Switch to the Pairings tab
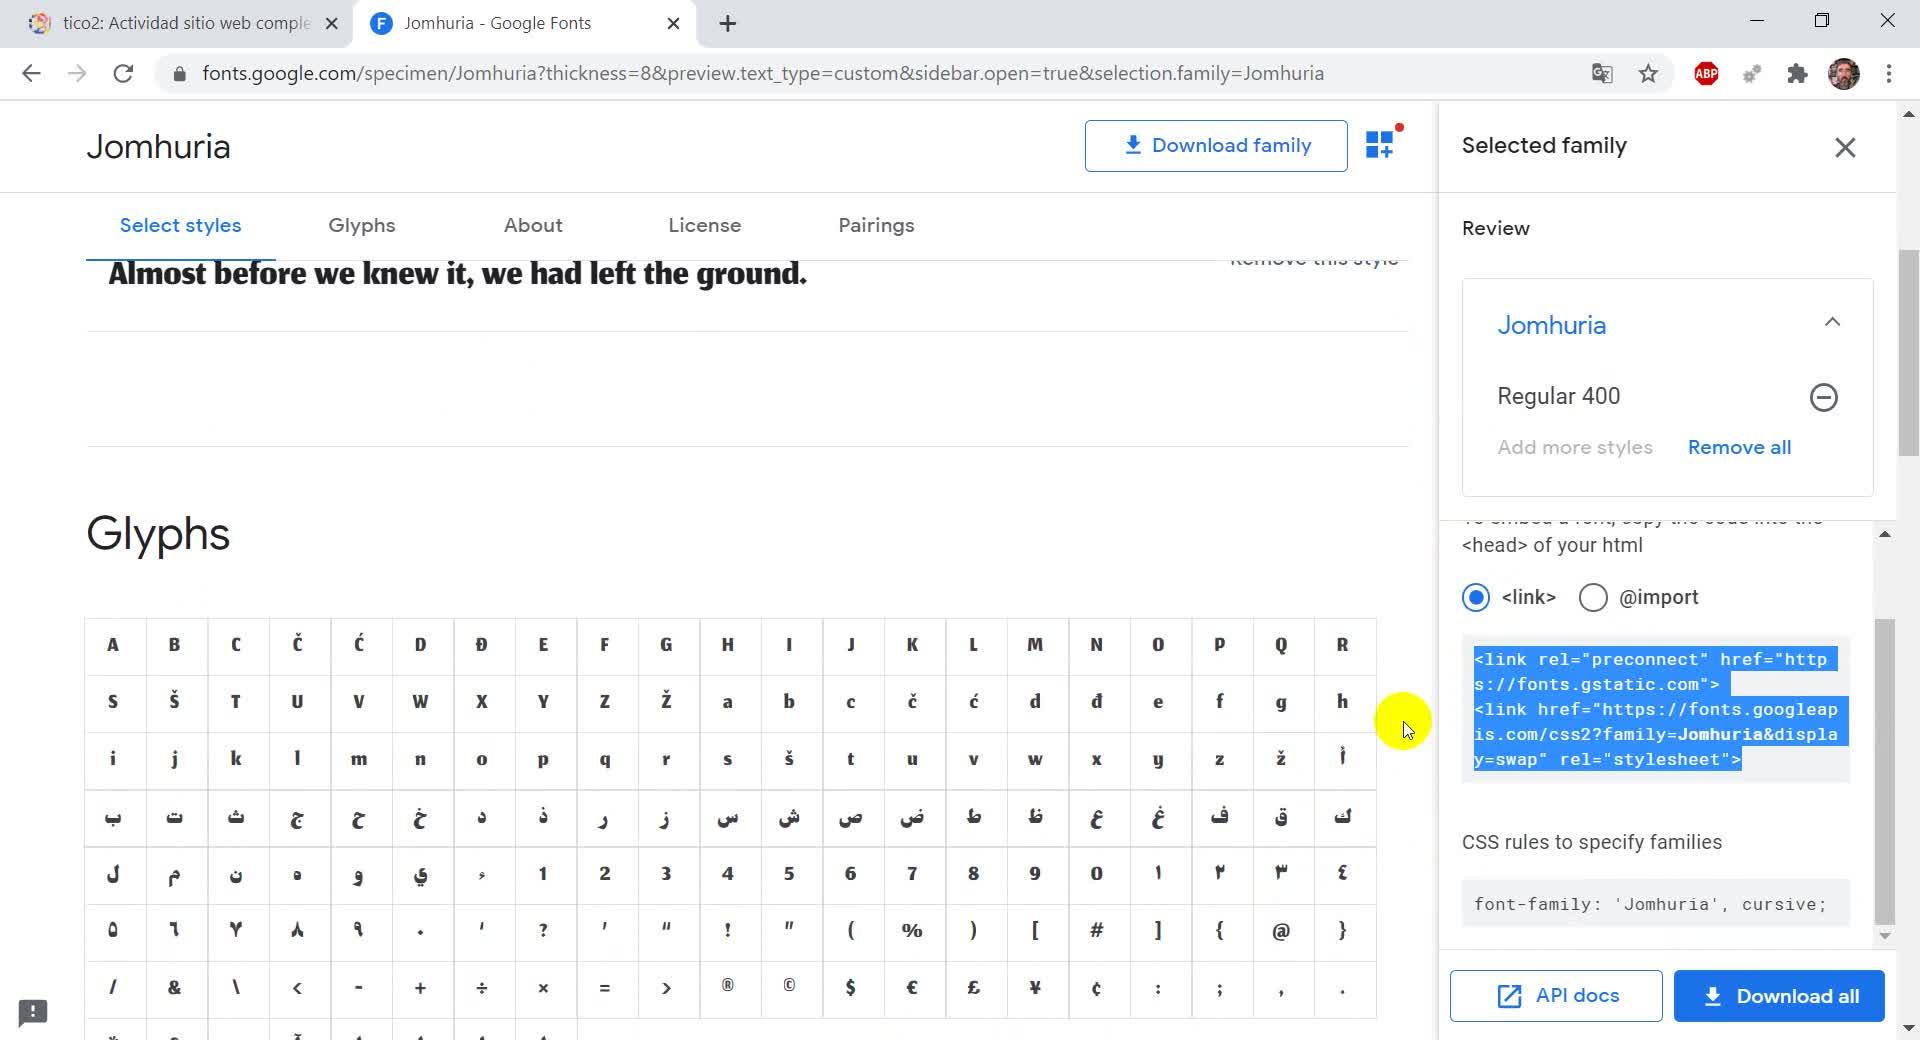The image size is (1920, 1040). pos(876,225)
